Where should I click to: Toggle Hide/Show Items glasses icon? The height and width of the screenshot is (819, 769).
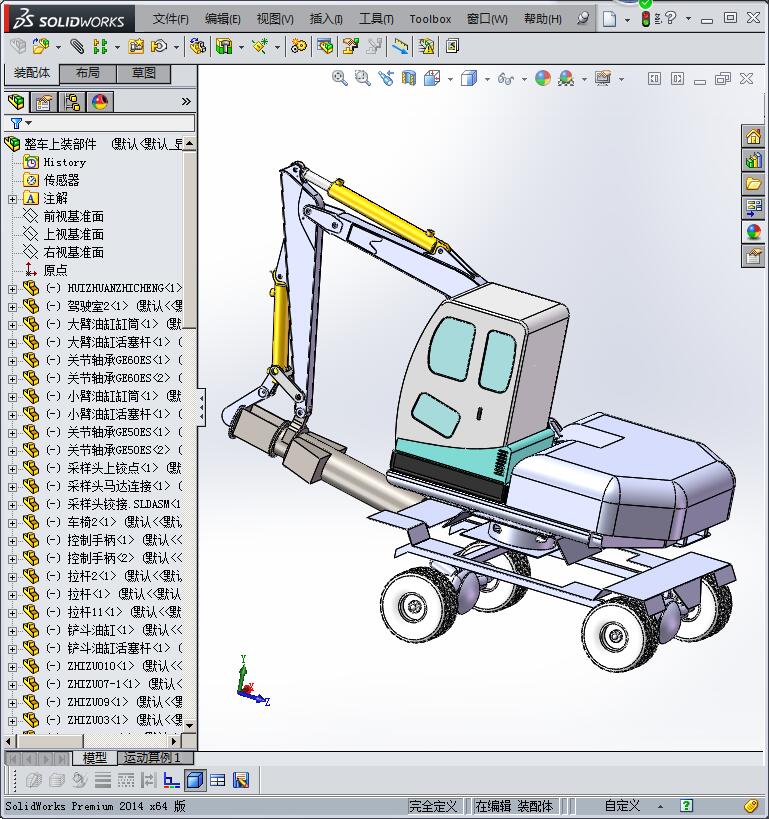pos(505,79)
